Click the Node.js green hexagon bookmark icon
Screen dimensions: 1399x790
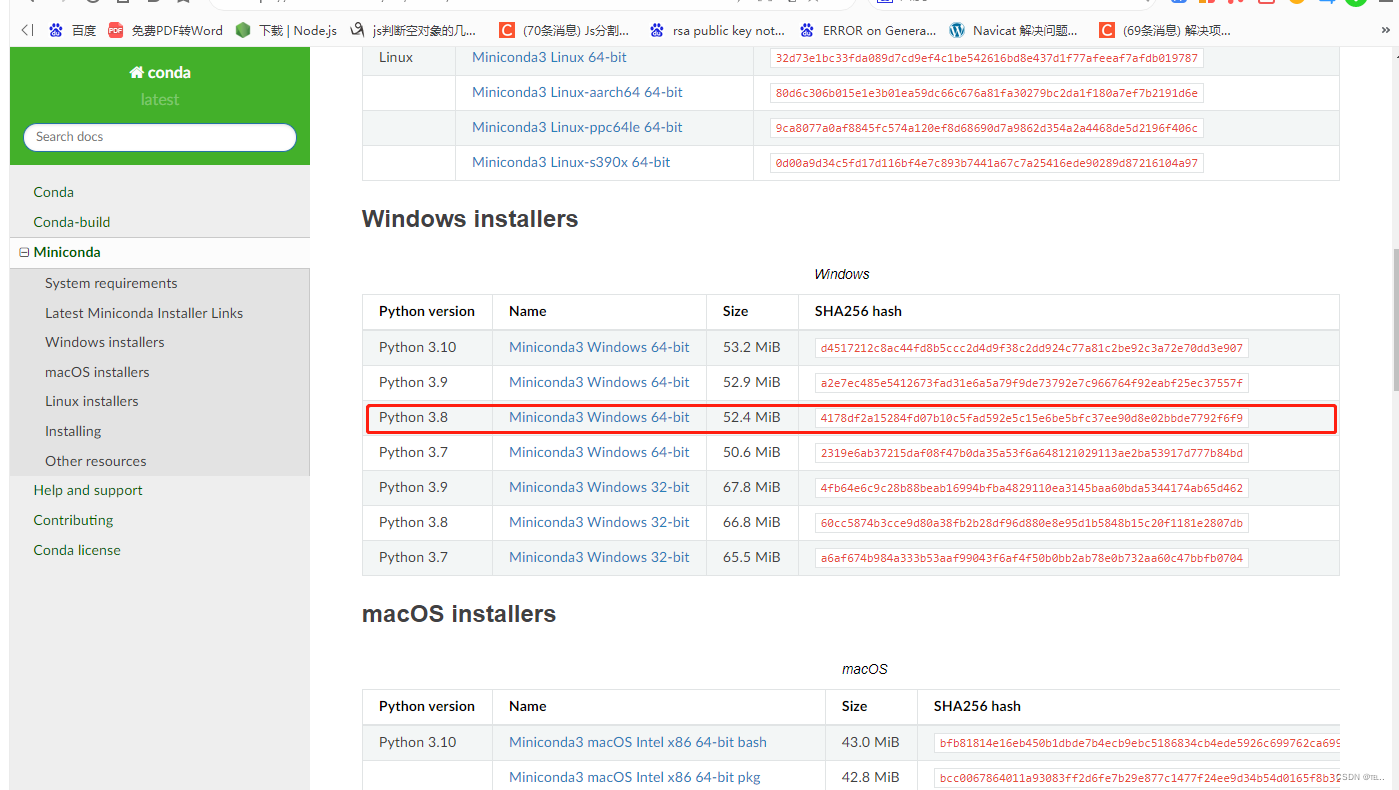(243, 30)
